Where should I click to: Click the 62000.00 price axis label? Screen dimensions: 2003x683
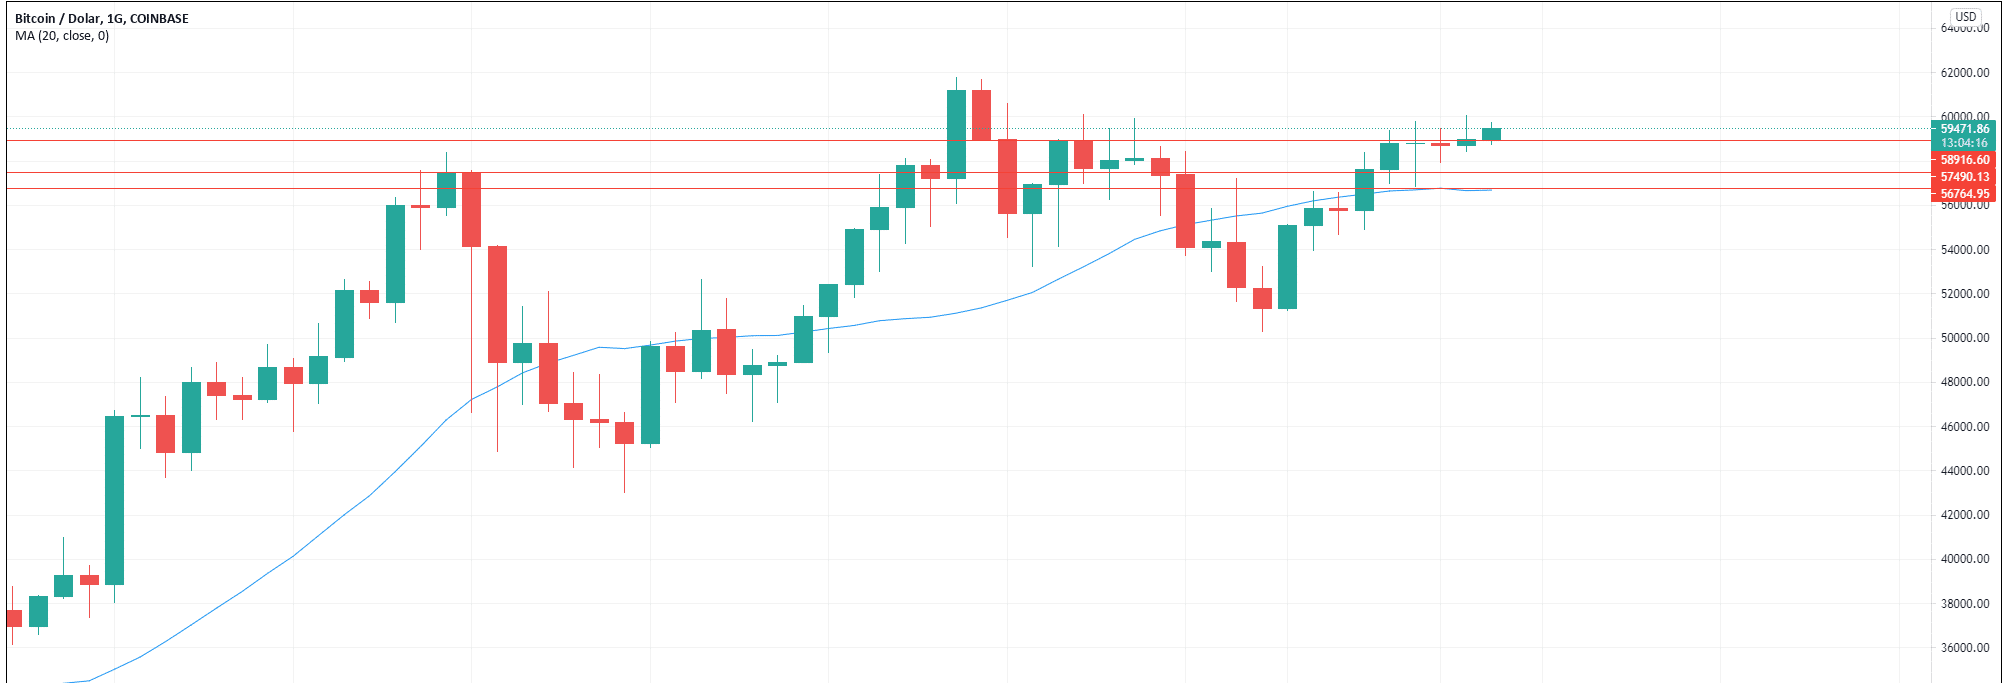[x=1964, y=73]
